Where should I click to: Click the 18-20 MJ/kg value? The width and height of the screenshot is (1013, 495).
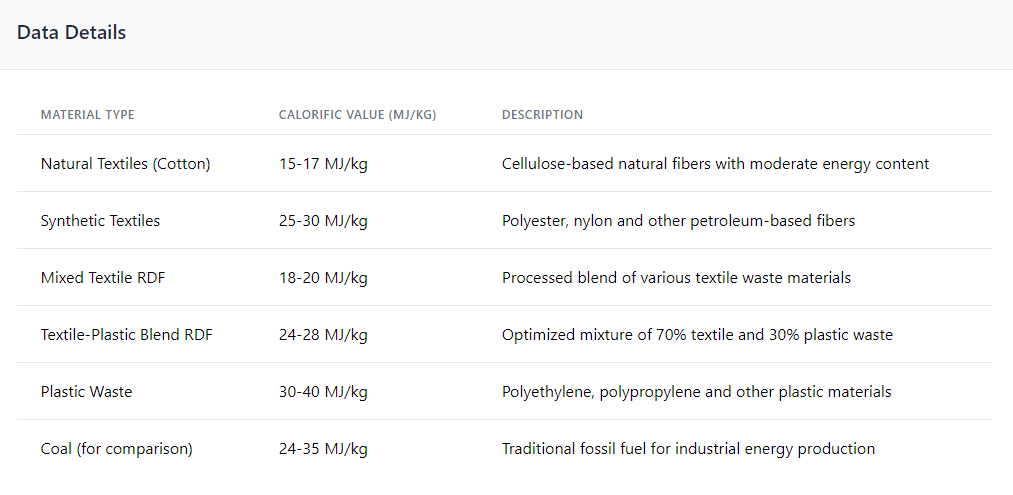click(323, 278)
